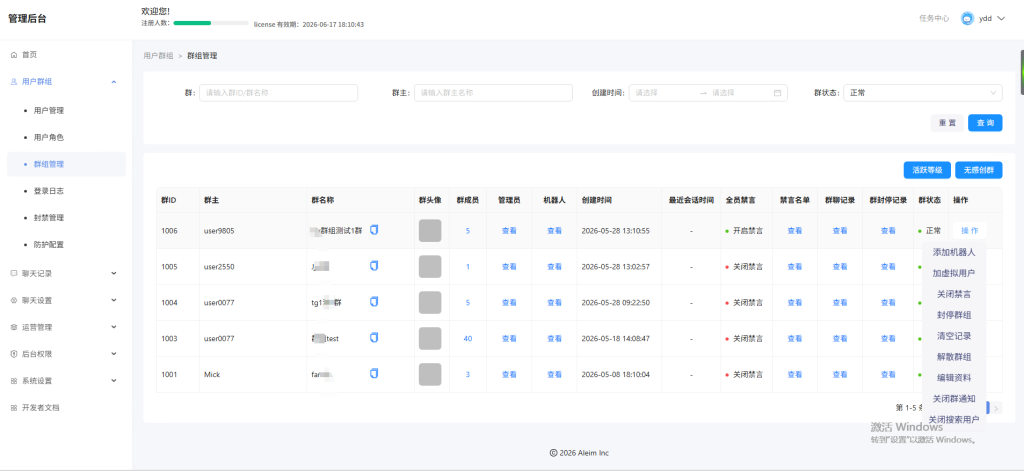Open the ydd account dropdown arrow

[x=1001, y=19]
